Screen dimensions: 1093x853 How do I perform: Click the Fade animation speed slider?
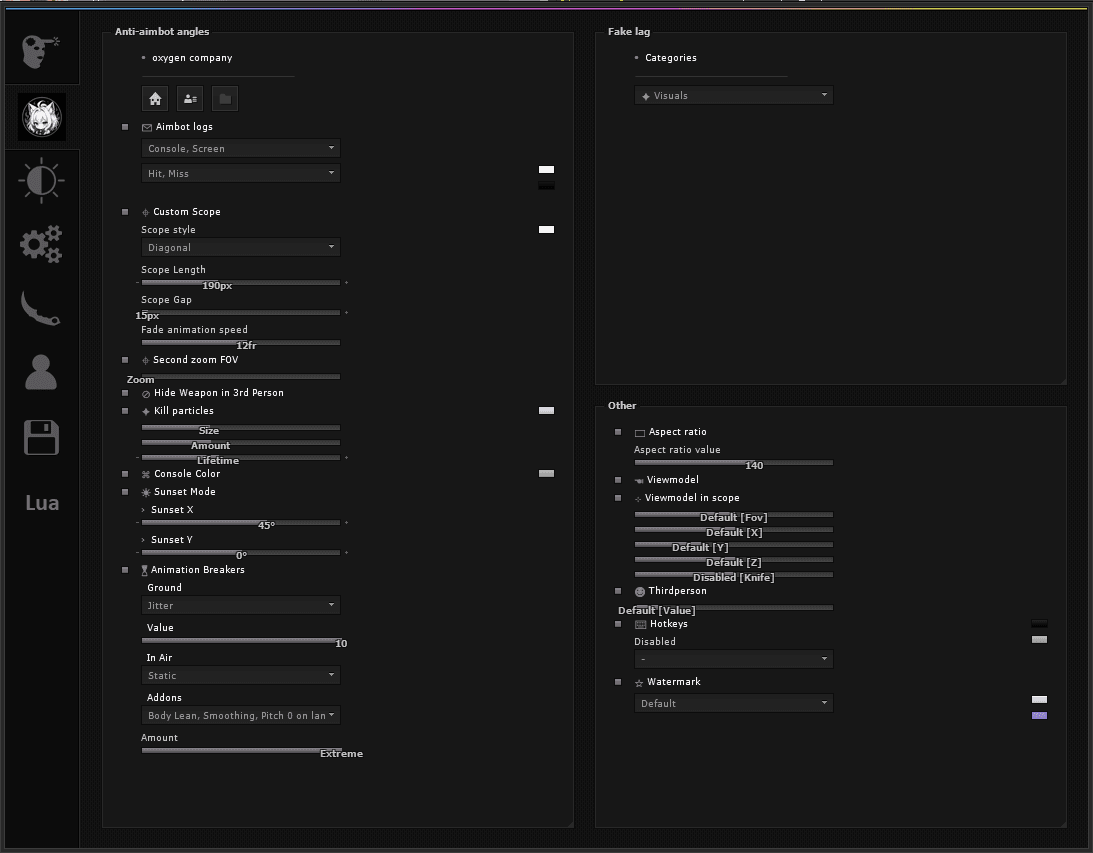(241, 342)
